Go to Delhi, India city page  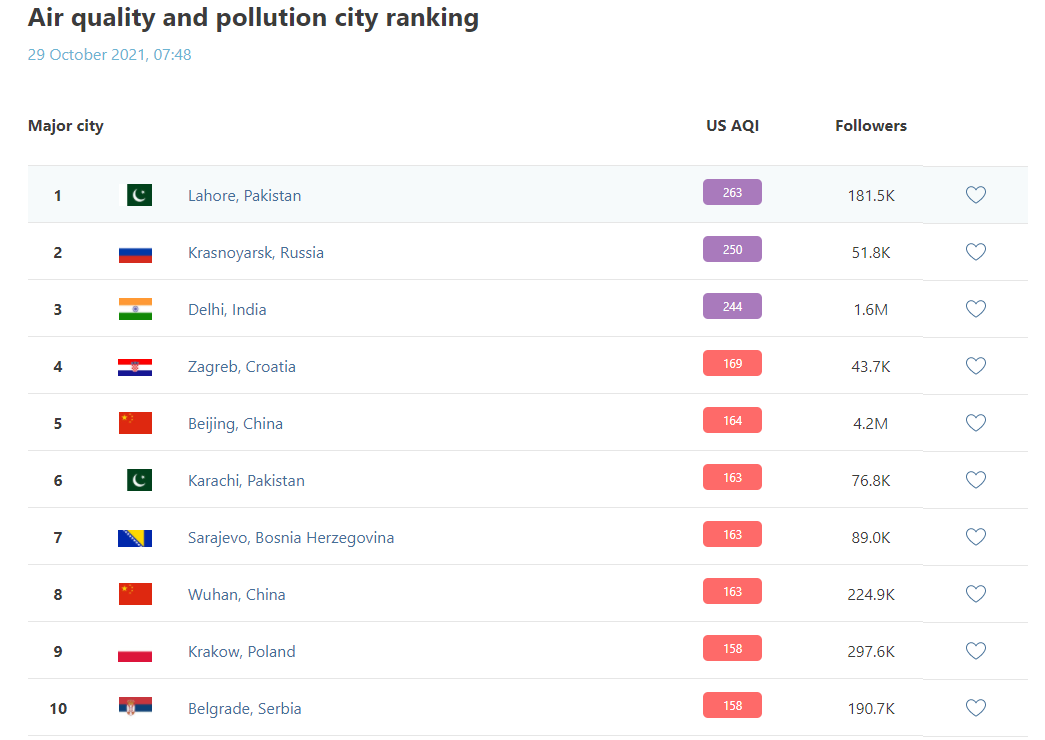(x=227, y=310)
